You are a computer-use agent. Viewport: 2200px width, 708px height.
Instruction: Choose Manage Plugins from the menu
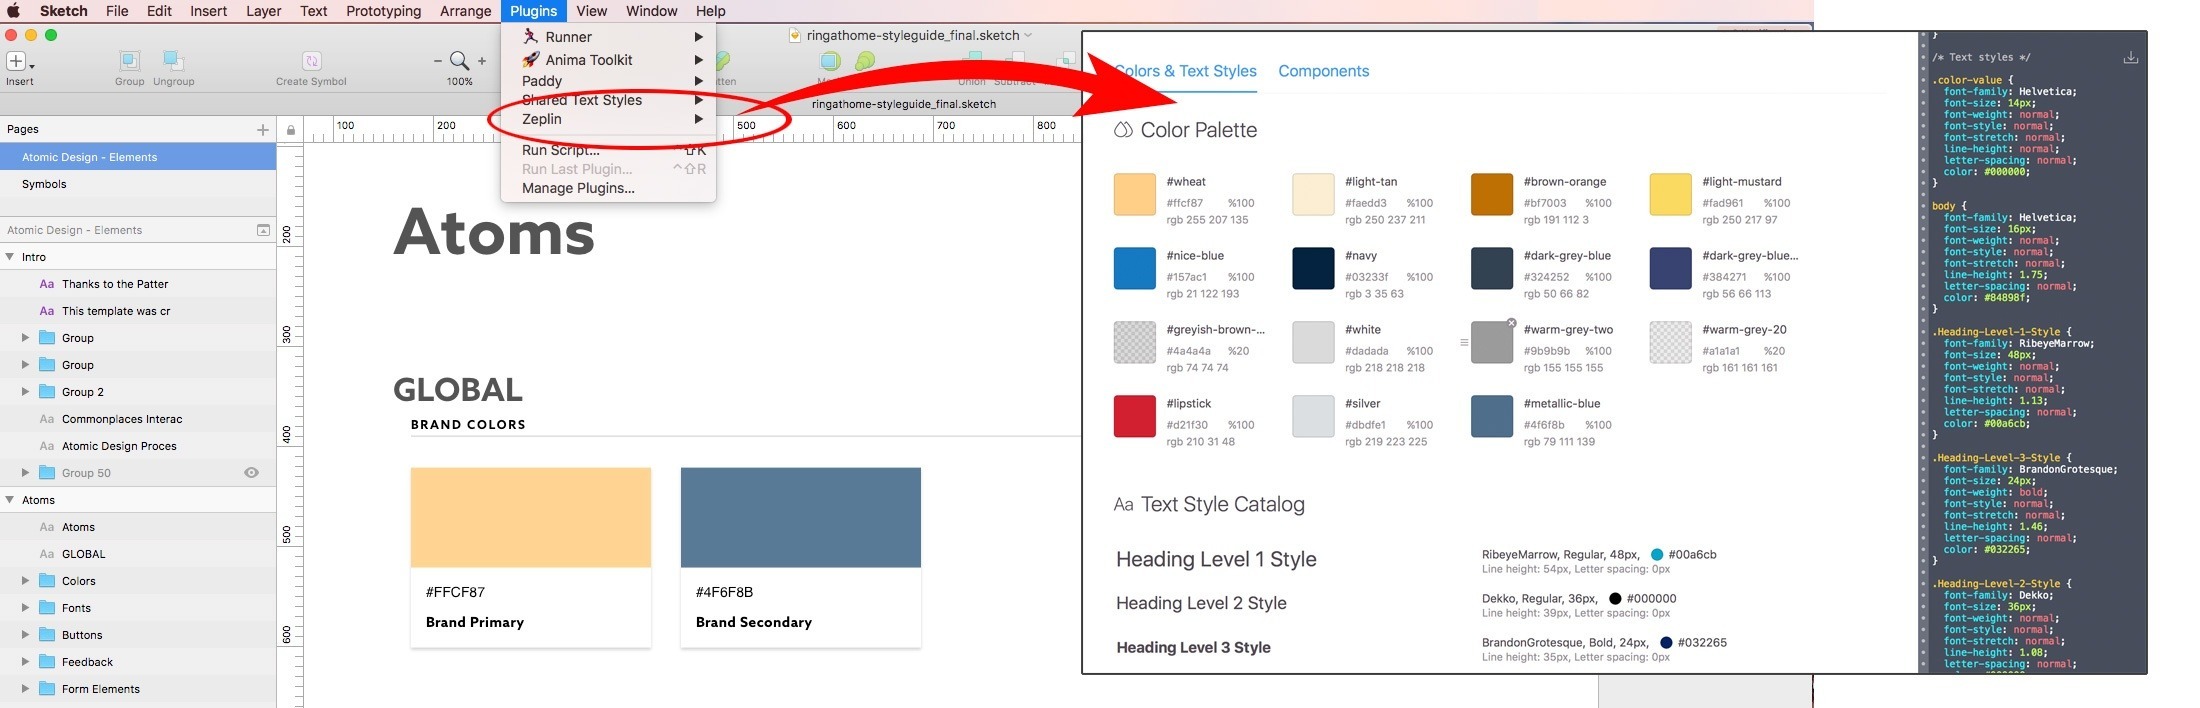(x=578, y=188)
